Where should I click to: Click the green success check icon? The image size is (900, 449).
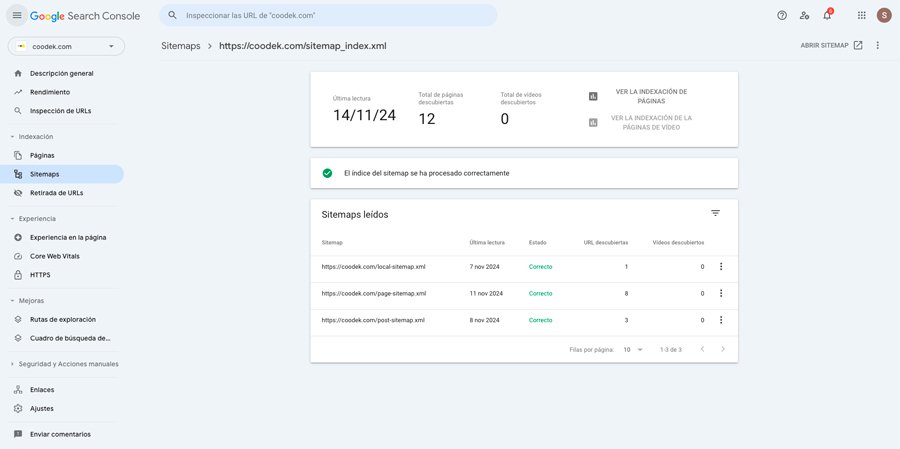coord(327,173)
